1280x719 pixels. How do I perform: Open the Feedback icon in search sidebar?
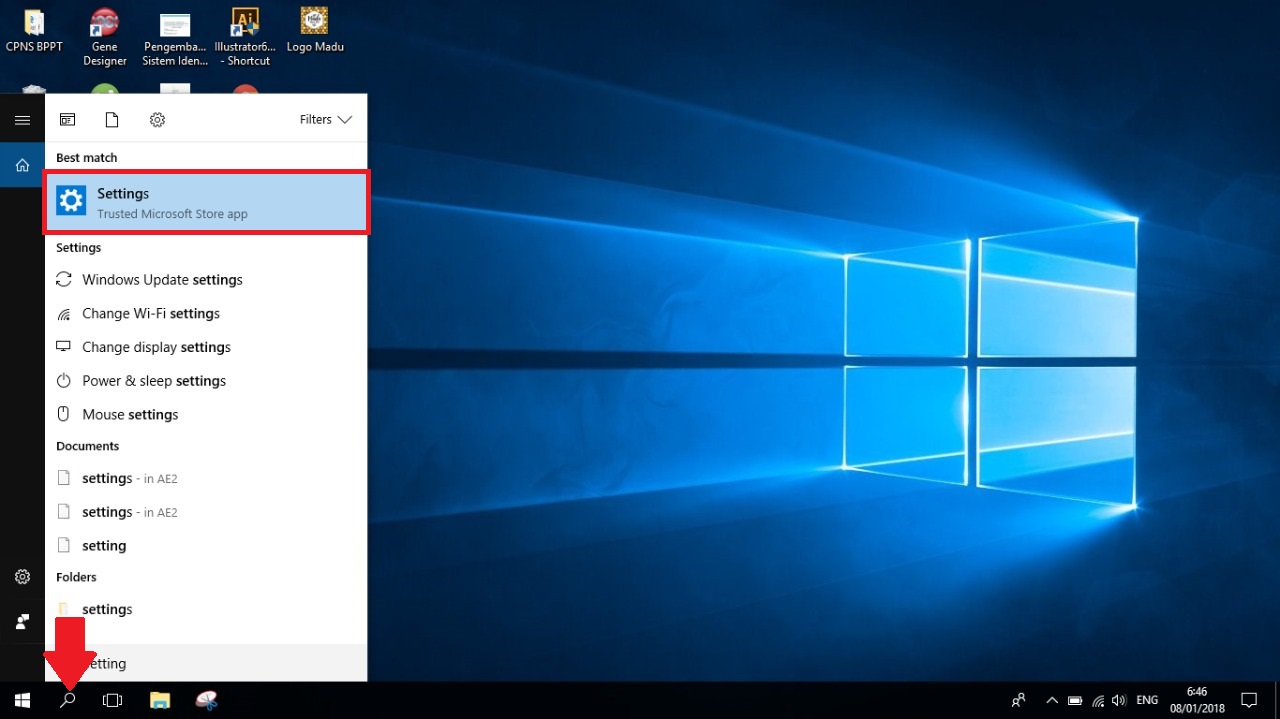[x=22, y=622]
